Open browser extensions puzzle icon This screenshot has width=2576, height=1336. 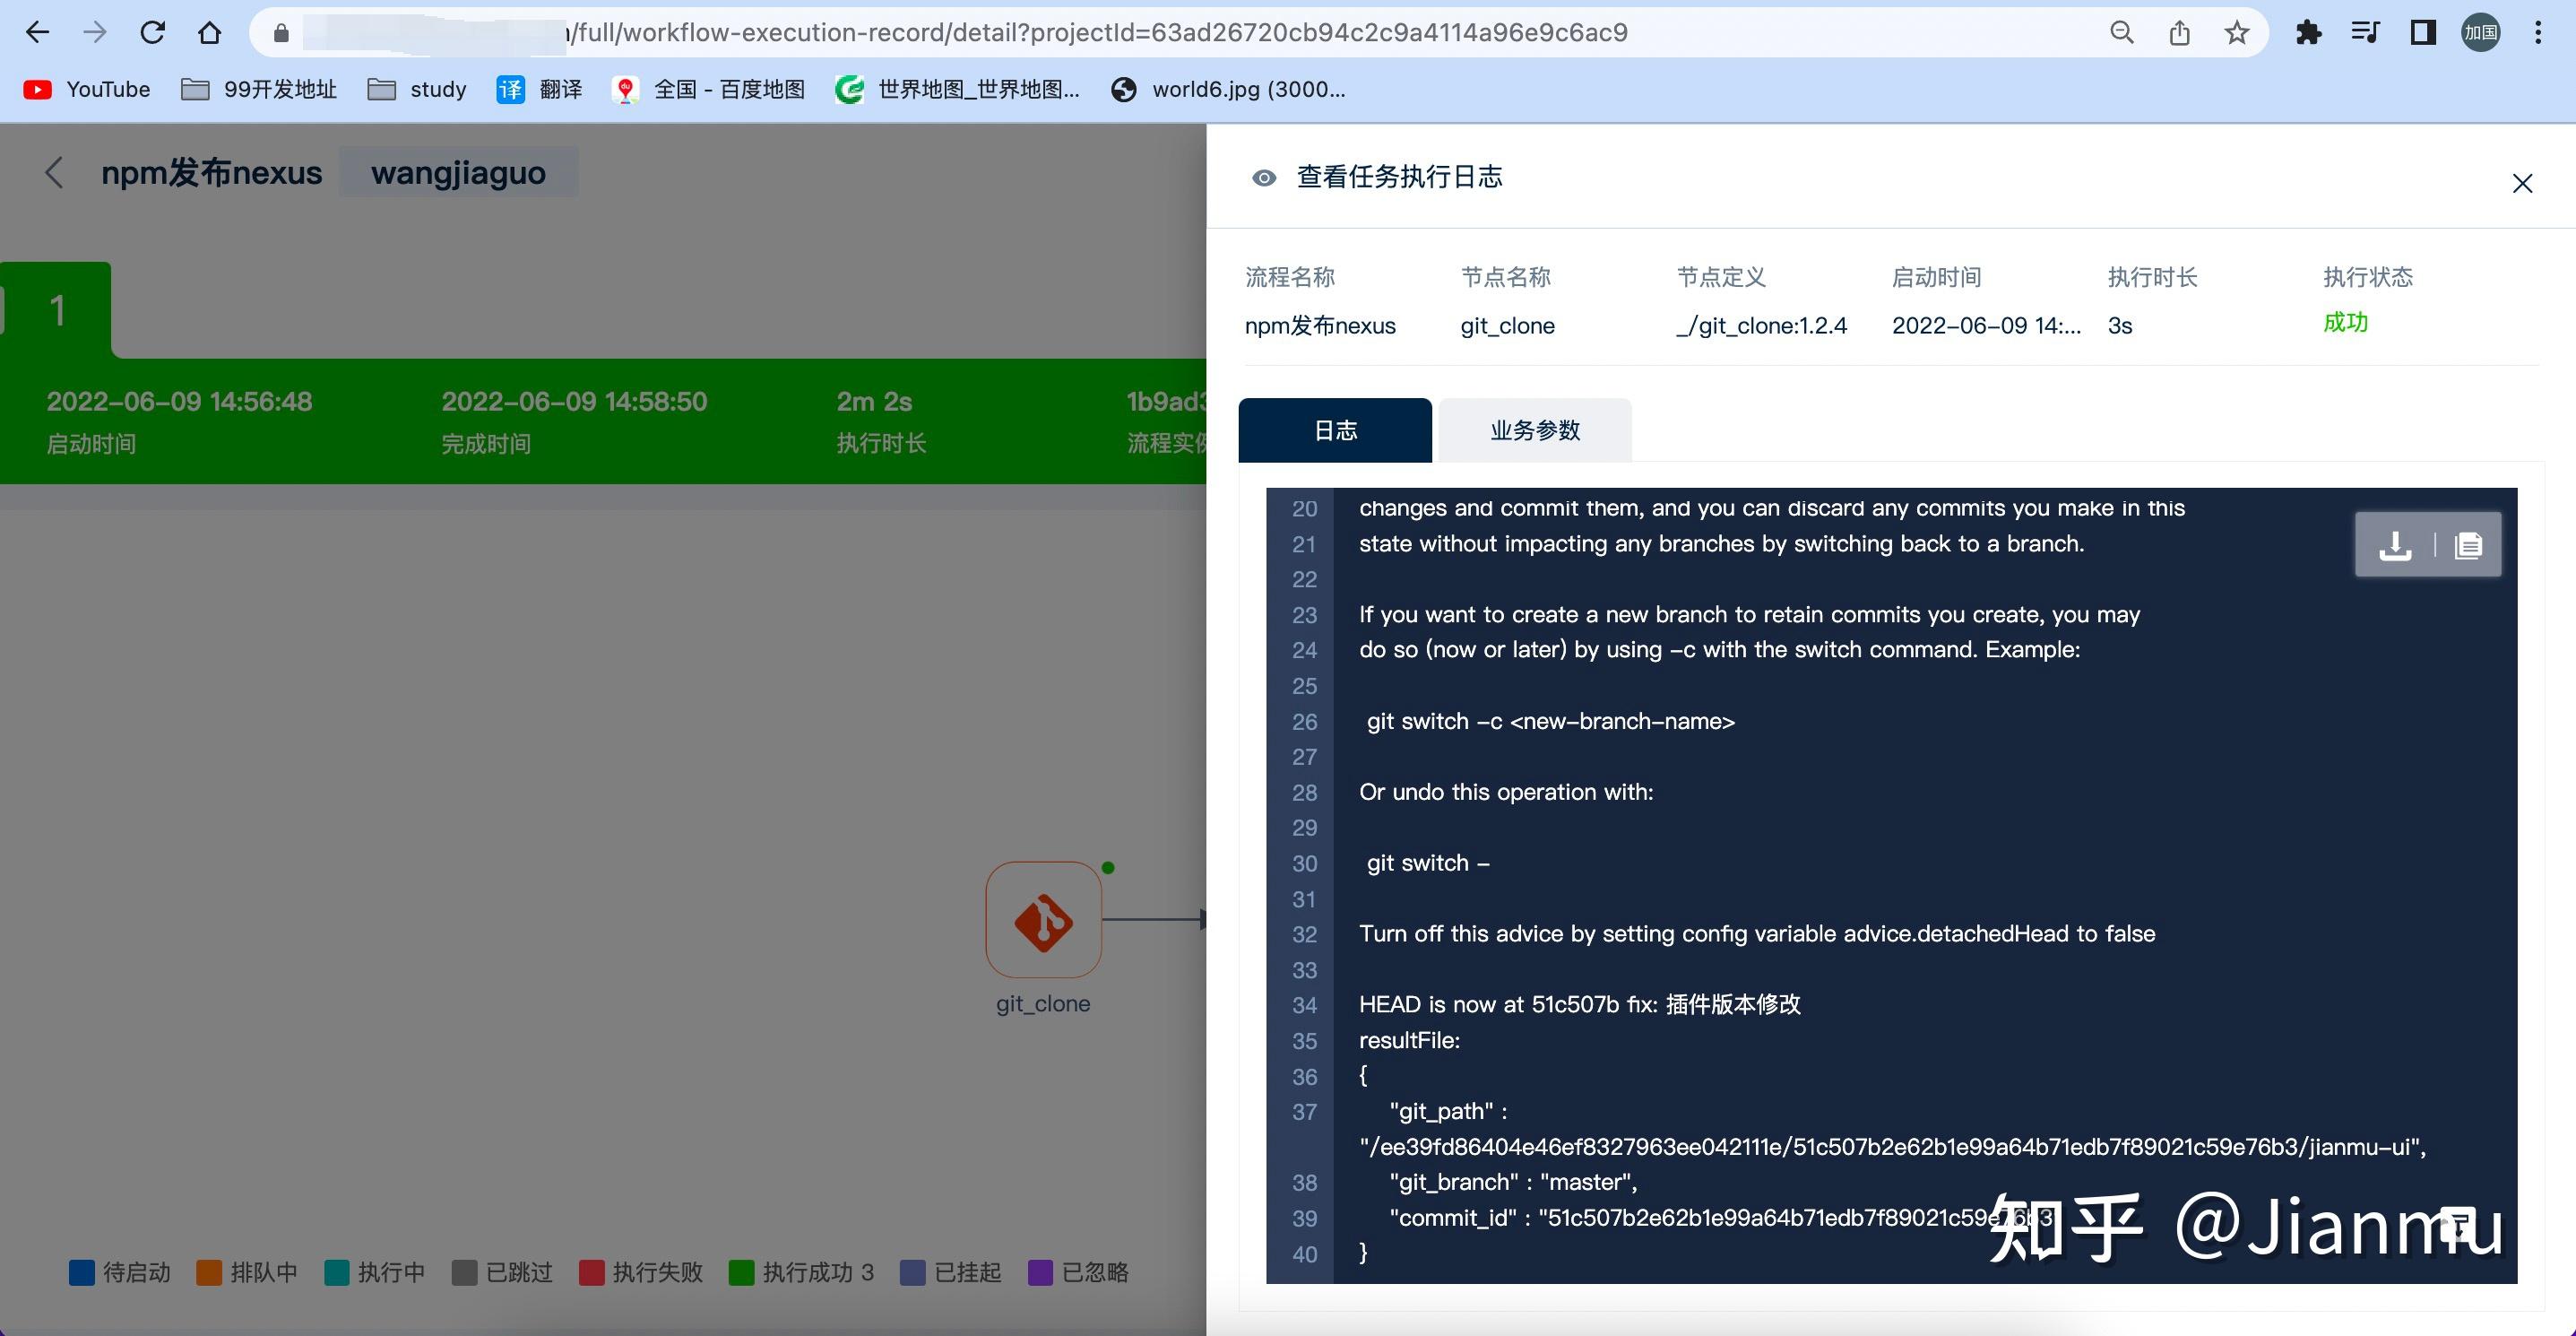[x=2309, y=33]
